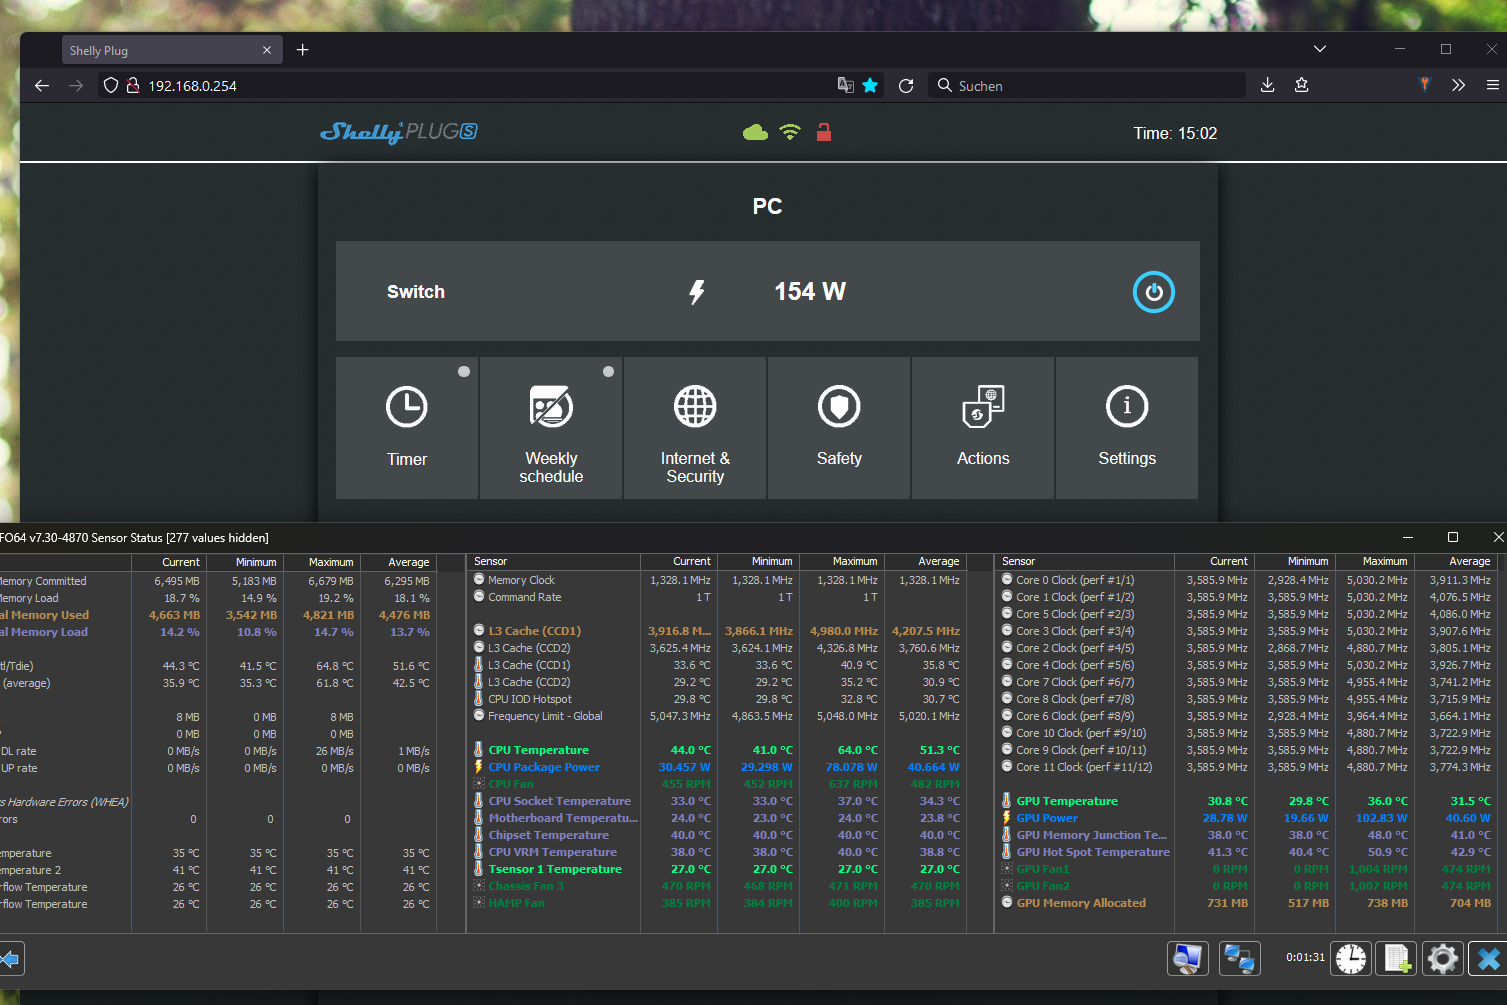Select the Core 0 Clock (perf #1/1) row
This screenshot has width=1507, height=1005.
(x=1246, y=580)
